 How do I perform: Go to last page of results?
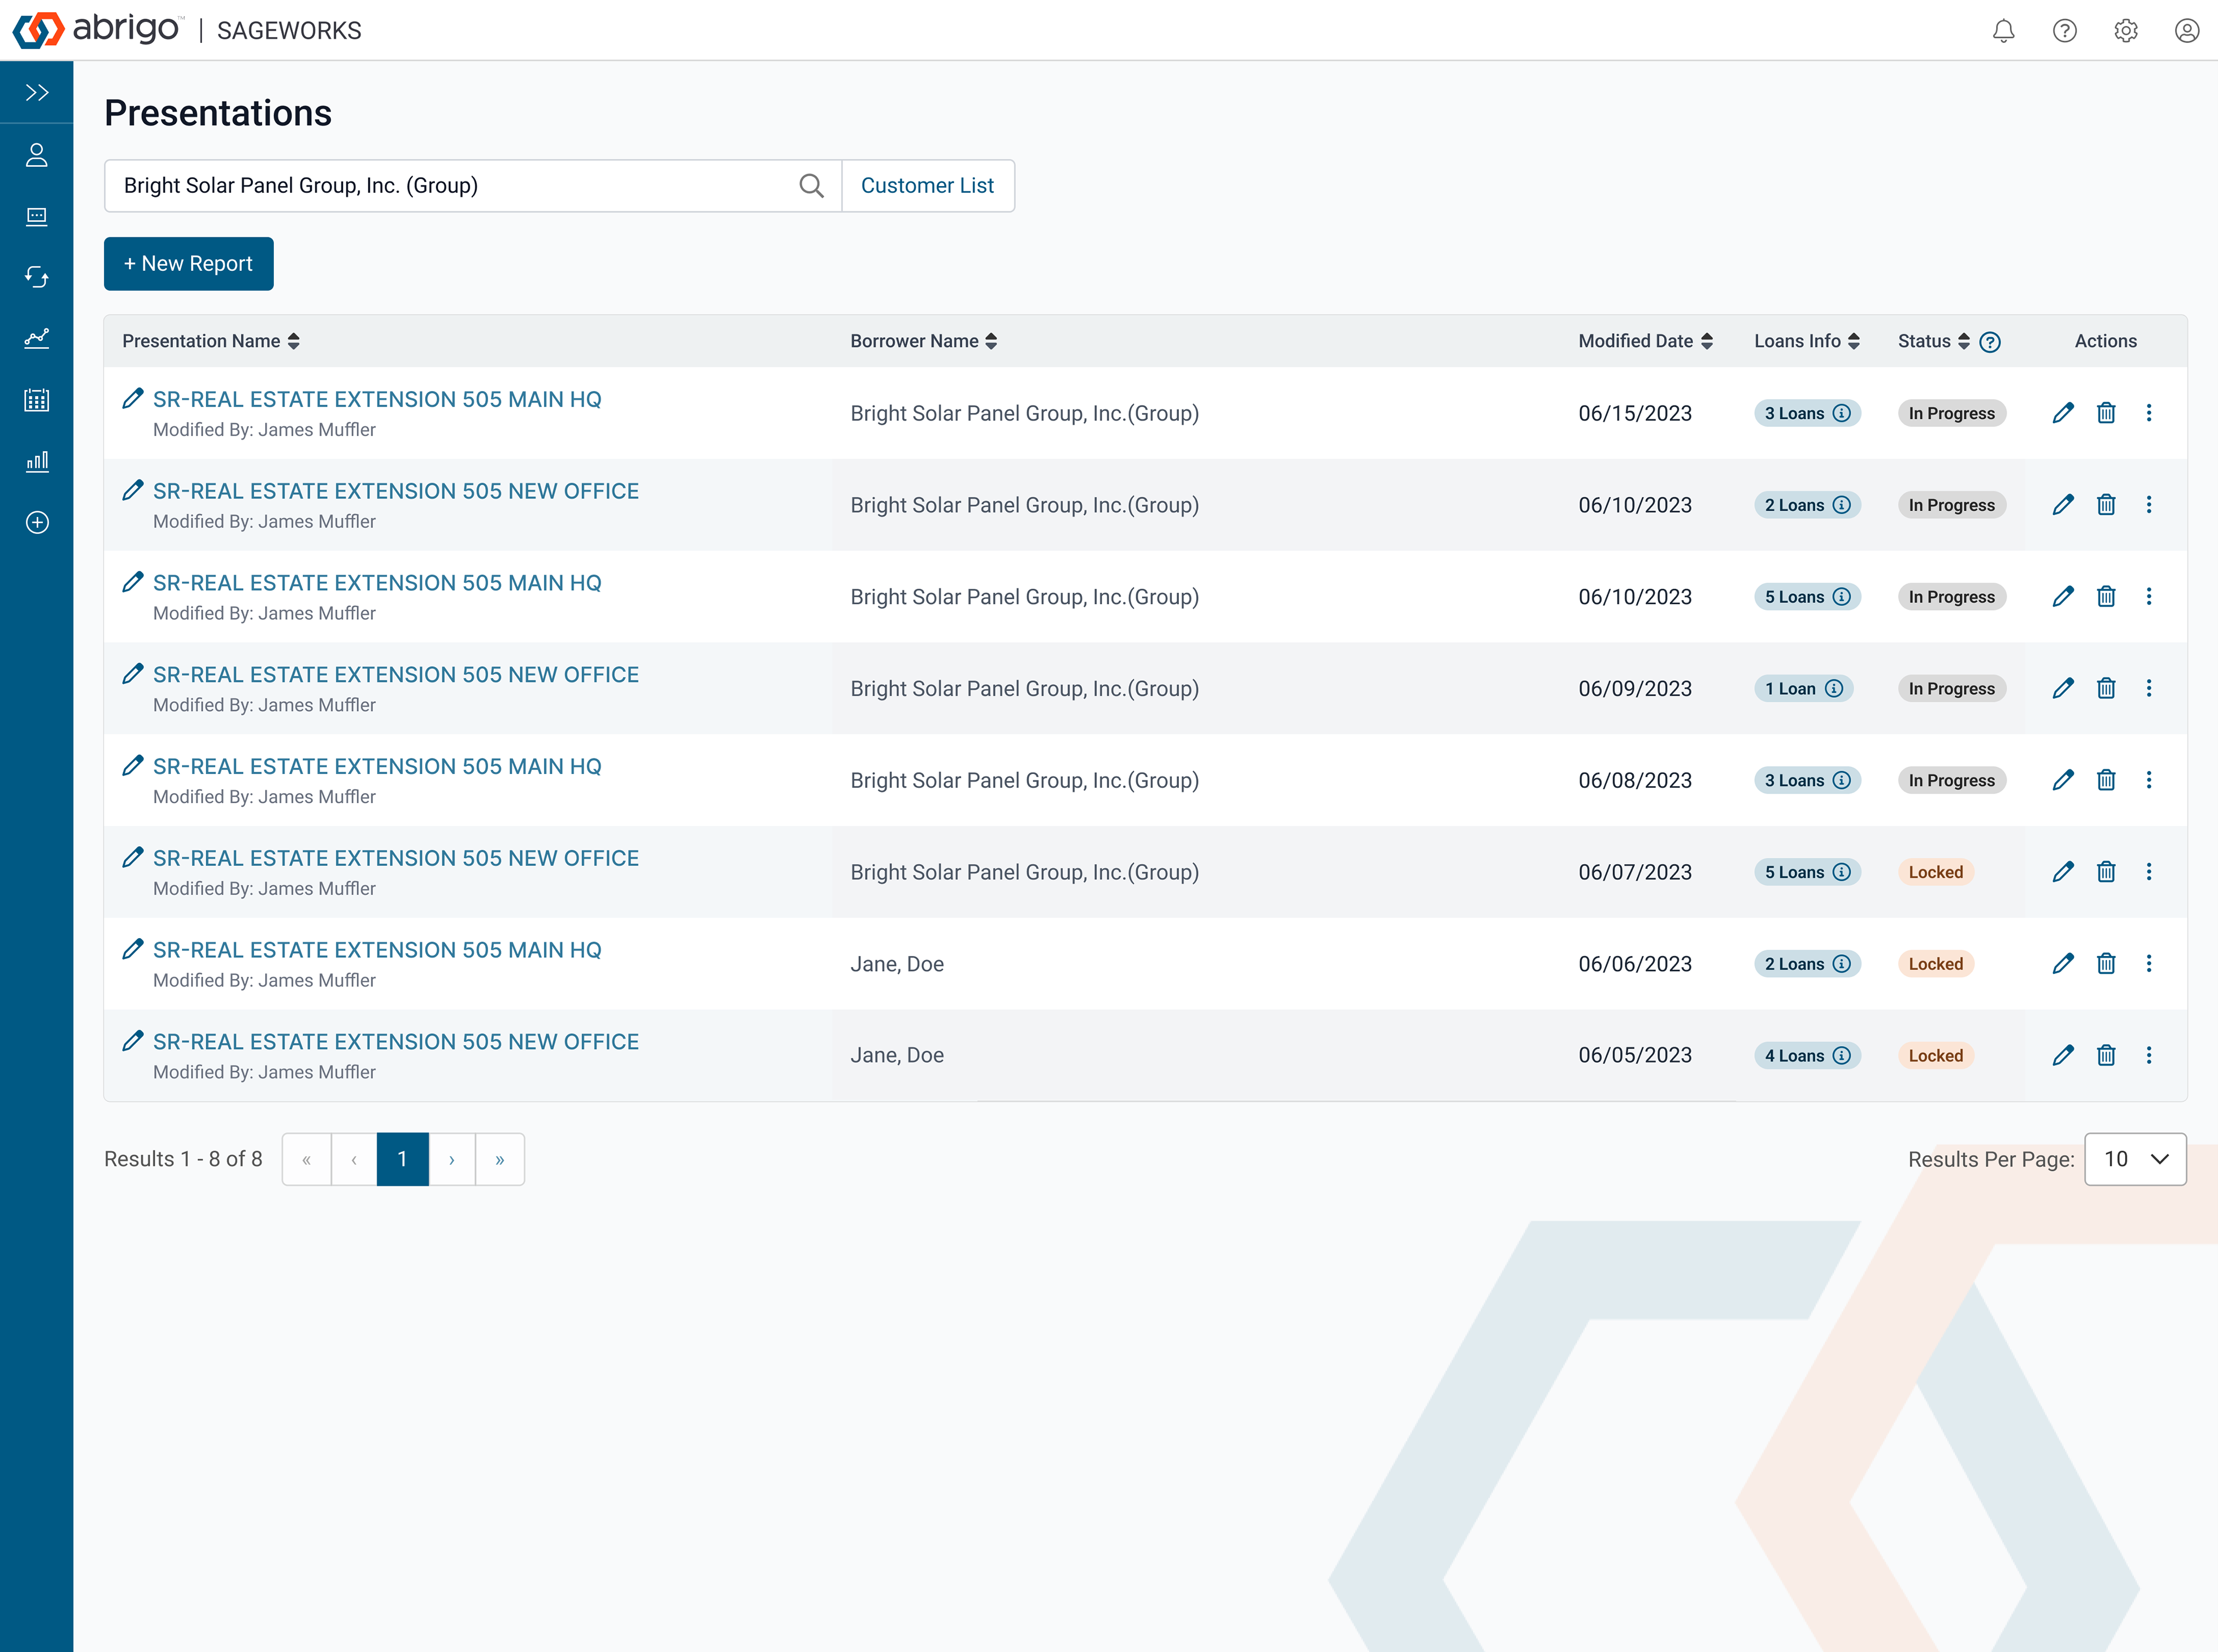500,1159
